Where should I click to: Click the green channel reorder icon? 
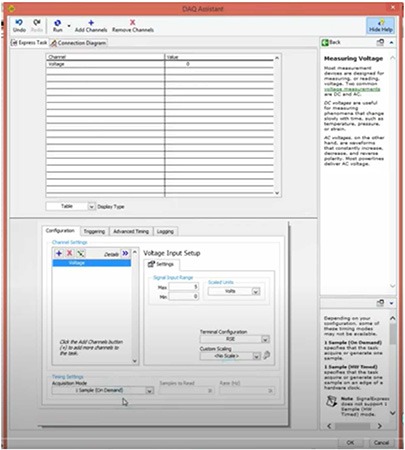click(81, 253)
